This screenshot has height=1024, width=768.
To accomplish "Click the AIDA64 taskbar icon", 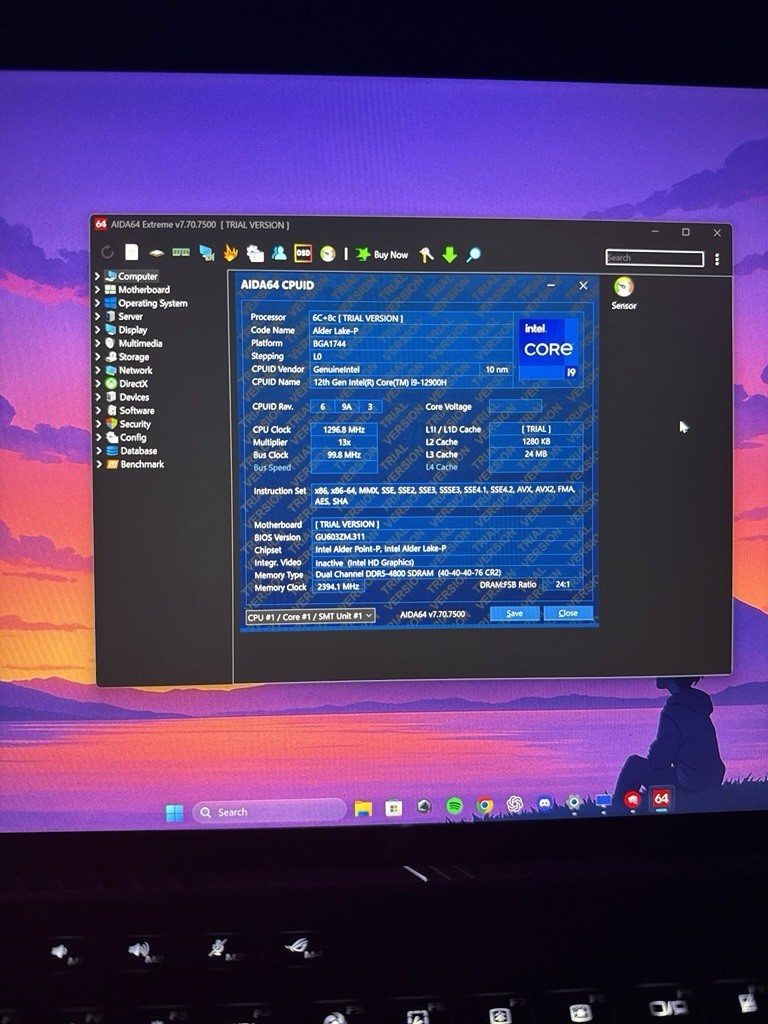I will [661, 799].
